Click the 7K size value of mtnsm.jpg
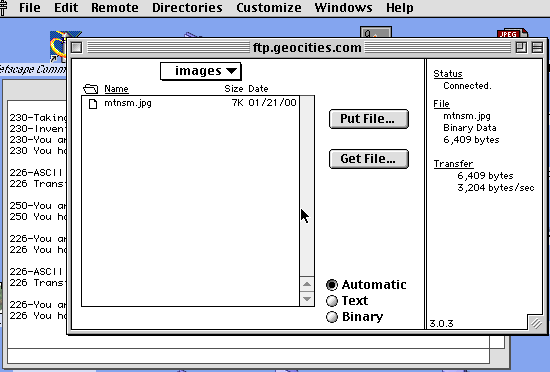The image size is (550, 372). pyautogui.click(x=237, y=103)
